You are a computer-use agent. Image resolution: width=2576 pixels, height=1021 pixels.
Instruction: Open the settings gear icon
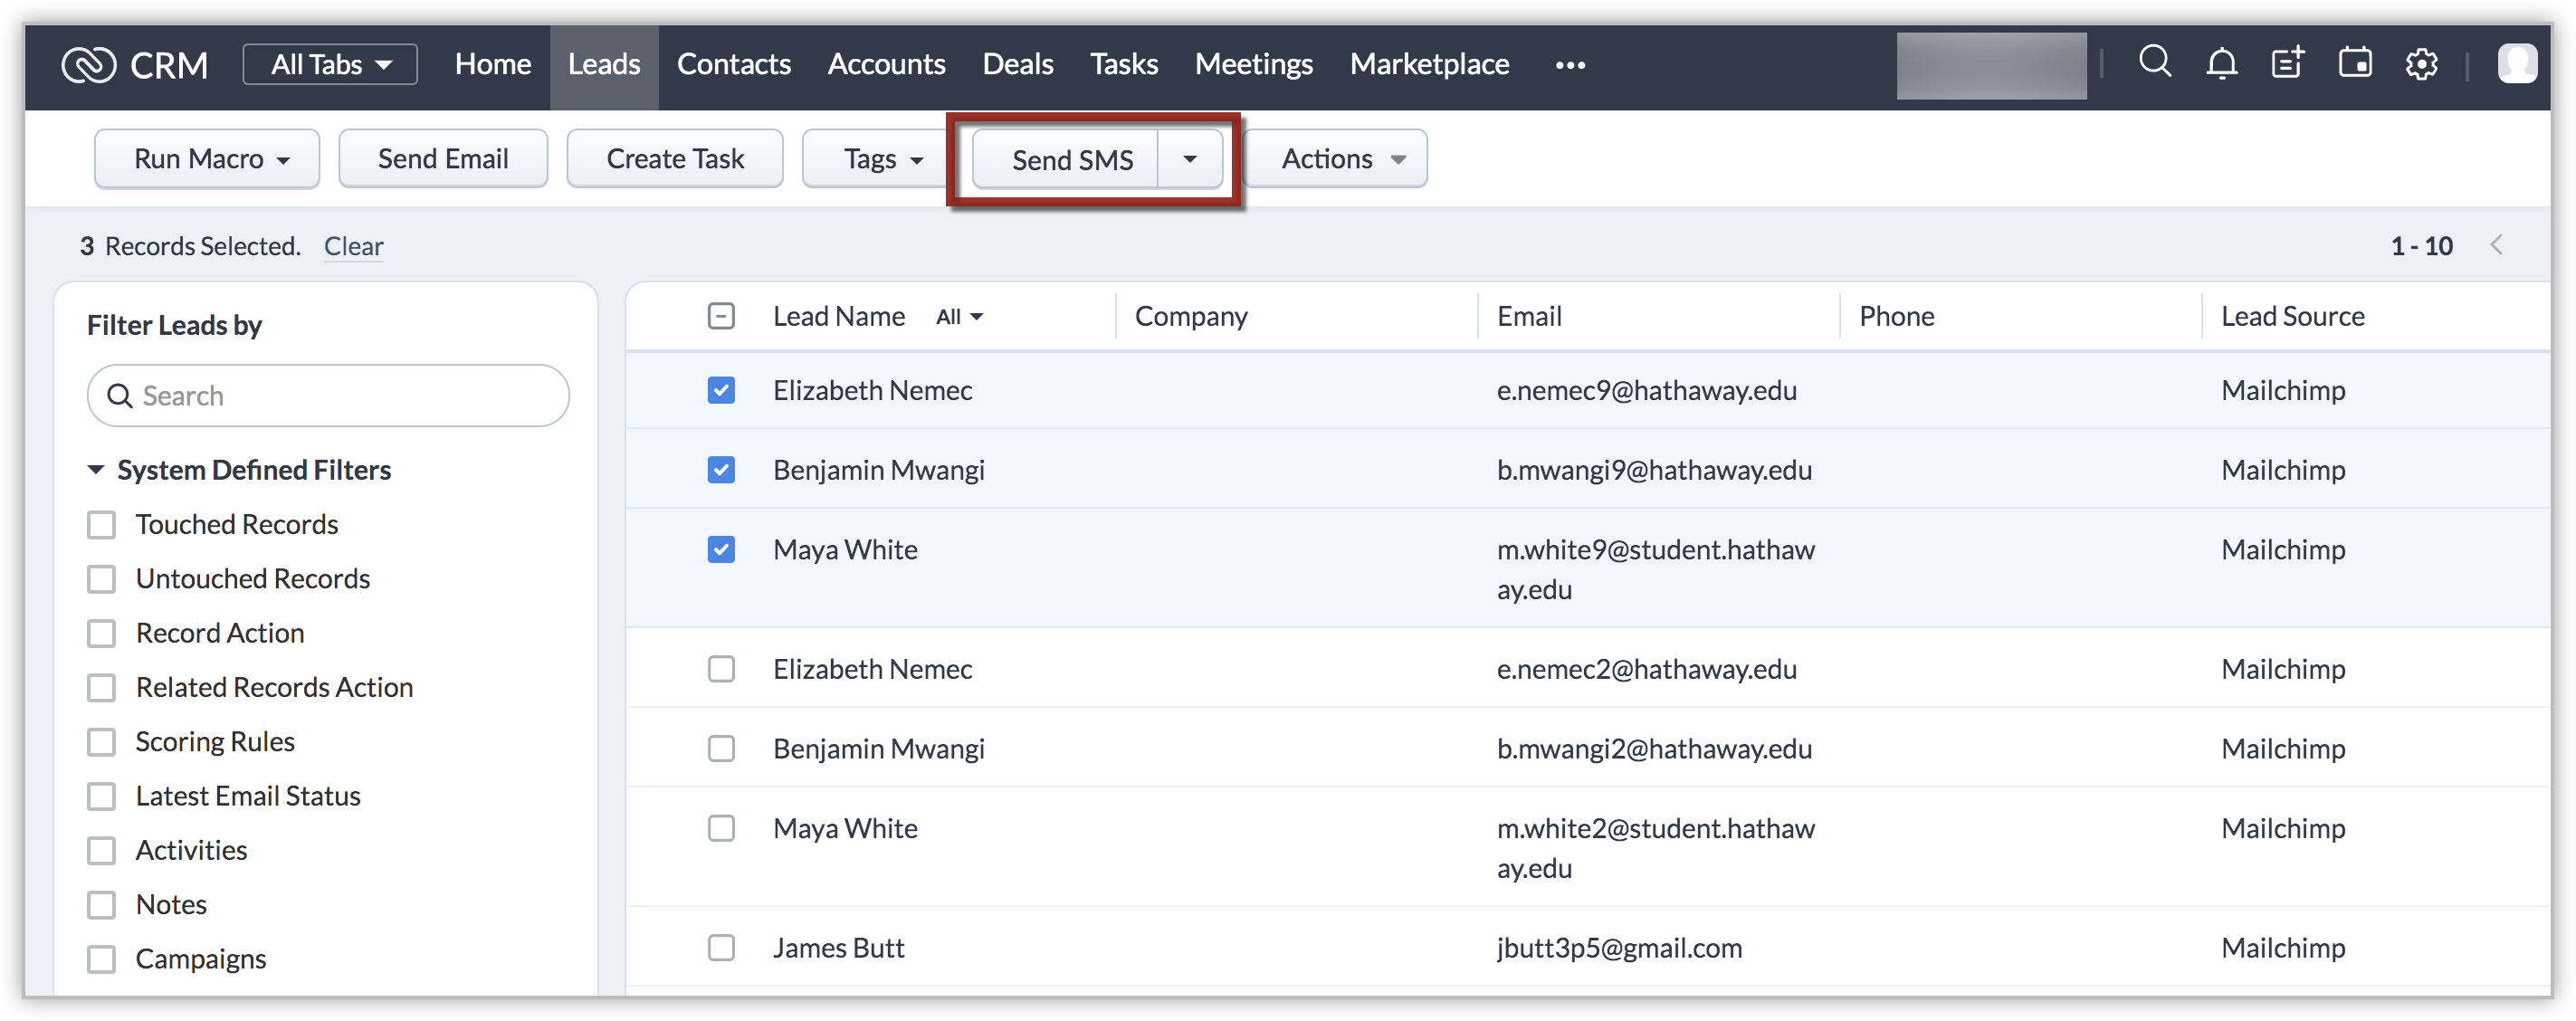(2421, 65)
